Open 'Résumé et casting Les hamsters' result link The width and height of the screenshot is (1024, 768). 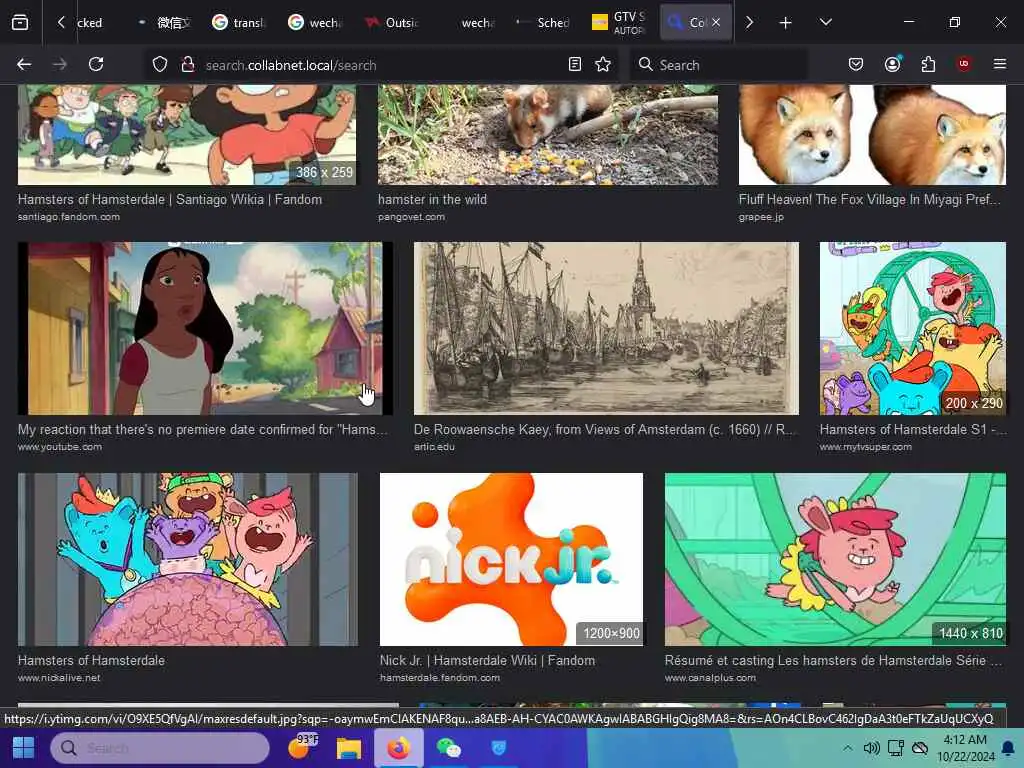pos(833,661)
